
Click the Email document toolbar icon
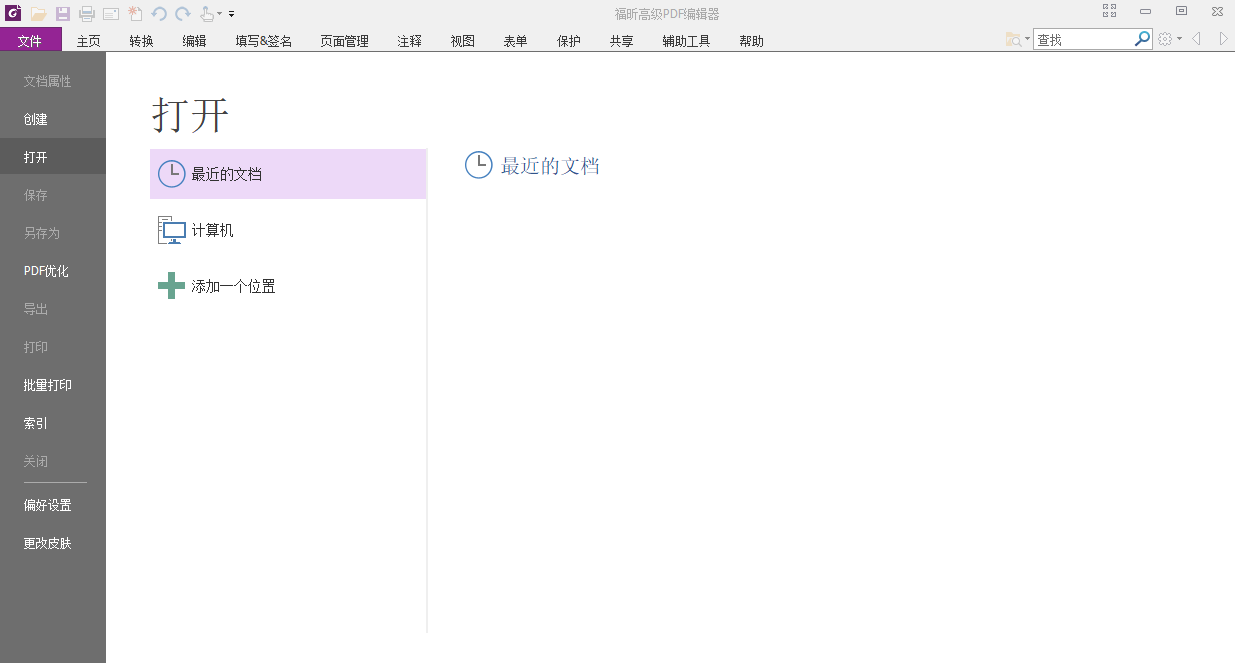pos(111,14)
